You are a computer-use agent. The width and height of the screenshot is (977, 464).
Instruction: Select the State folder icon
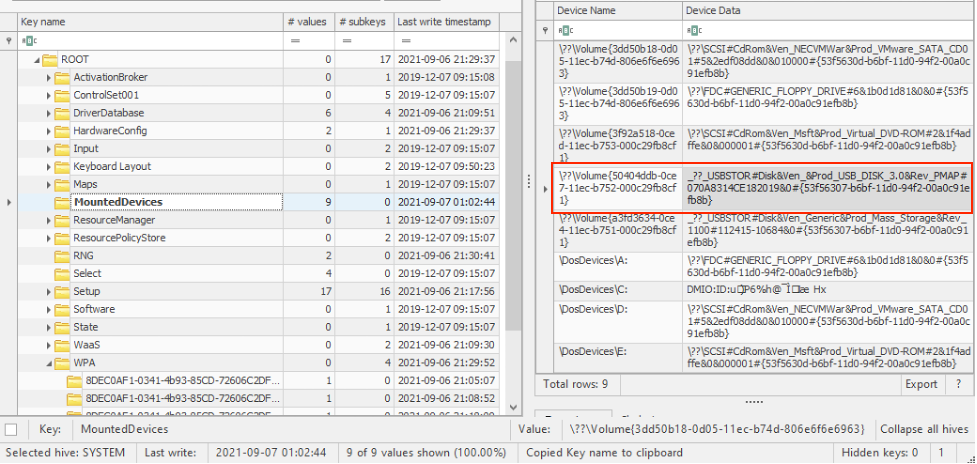62,327
